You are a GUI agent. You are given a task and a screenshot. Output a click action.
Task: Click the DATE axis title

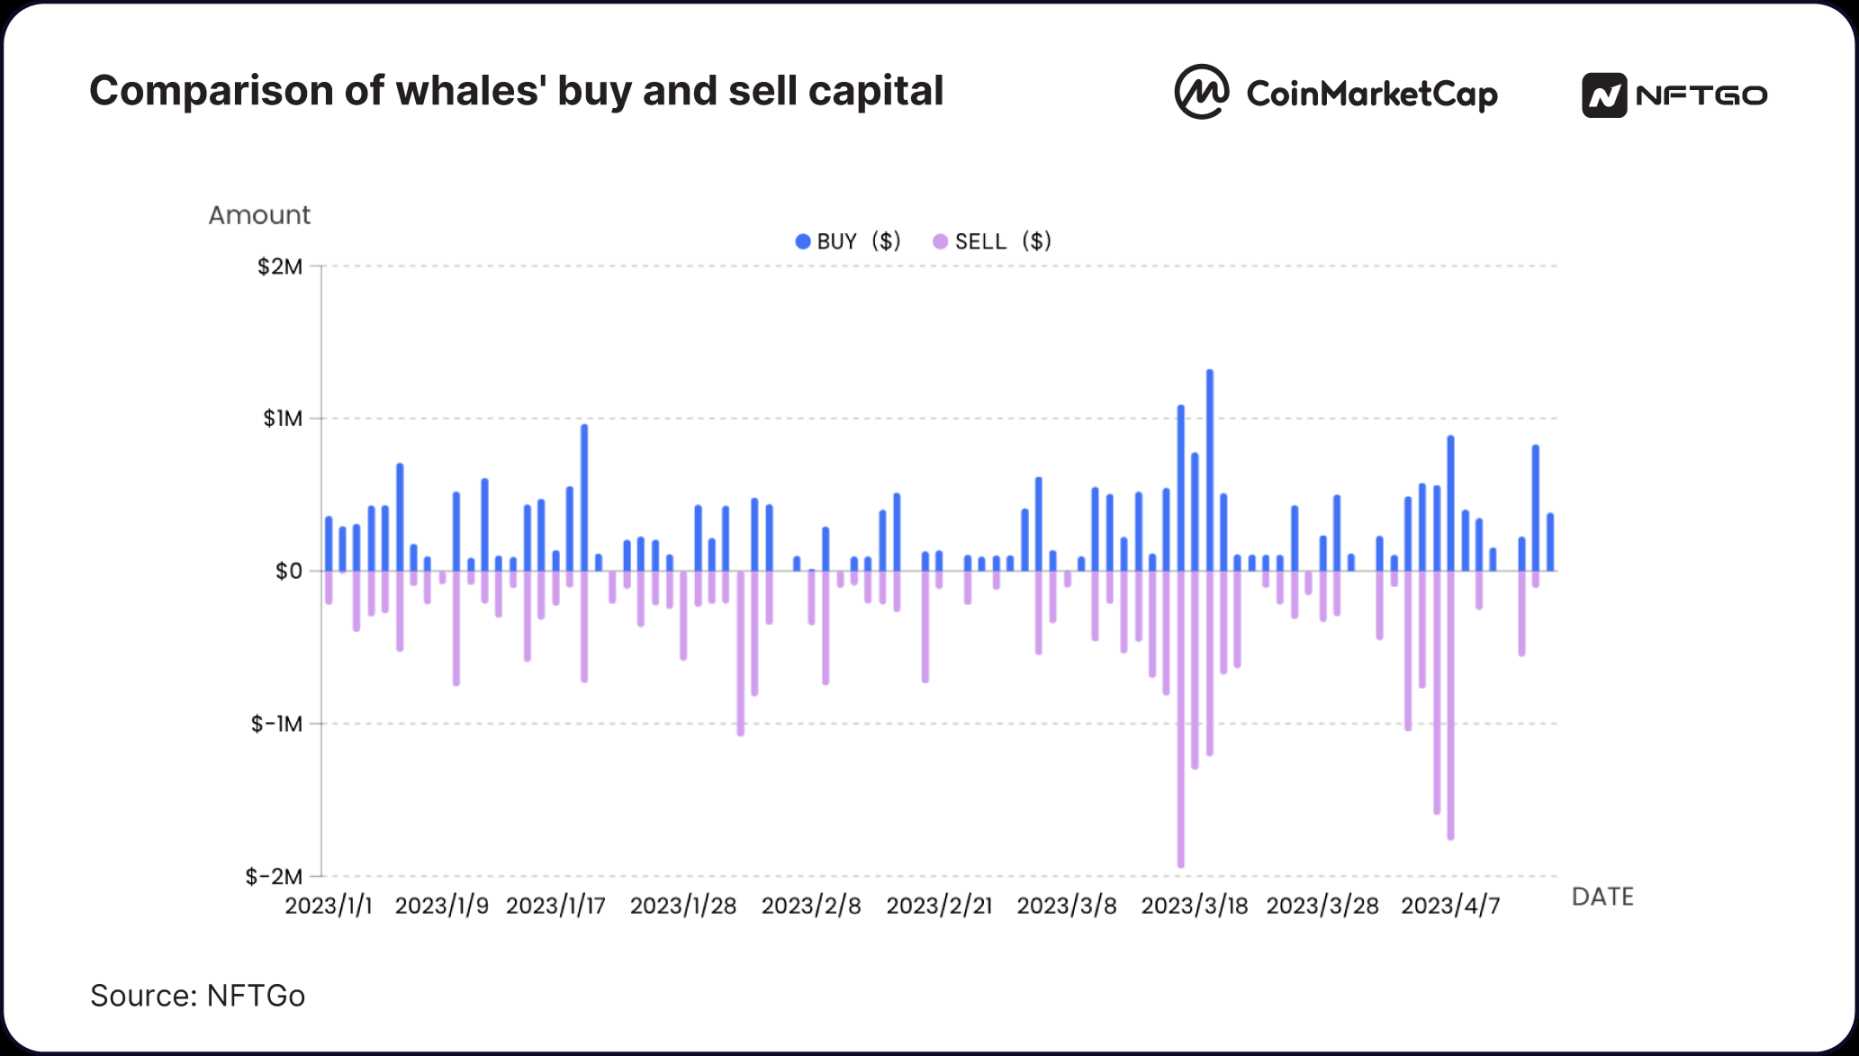[1602, 896]
